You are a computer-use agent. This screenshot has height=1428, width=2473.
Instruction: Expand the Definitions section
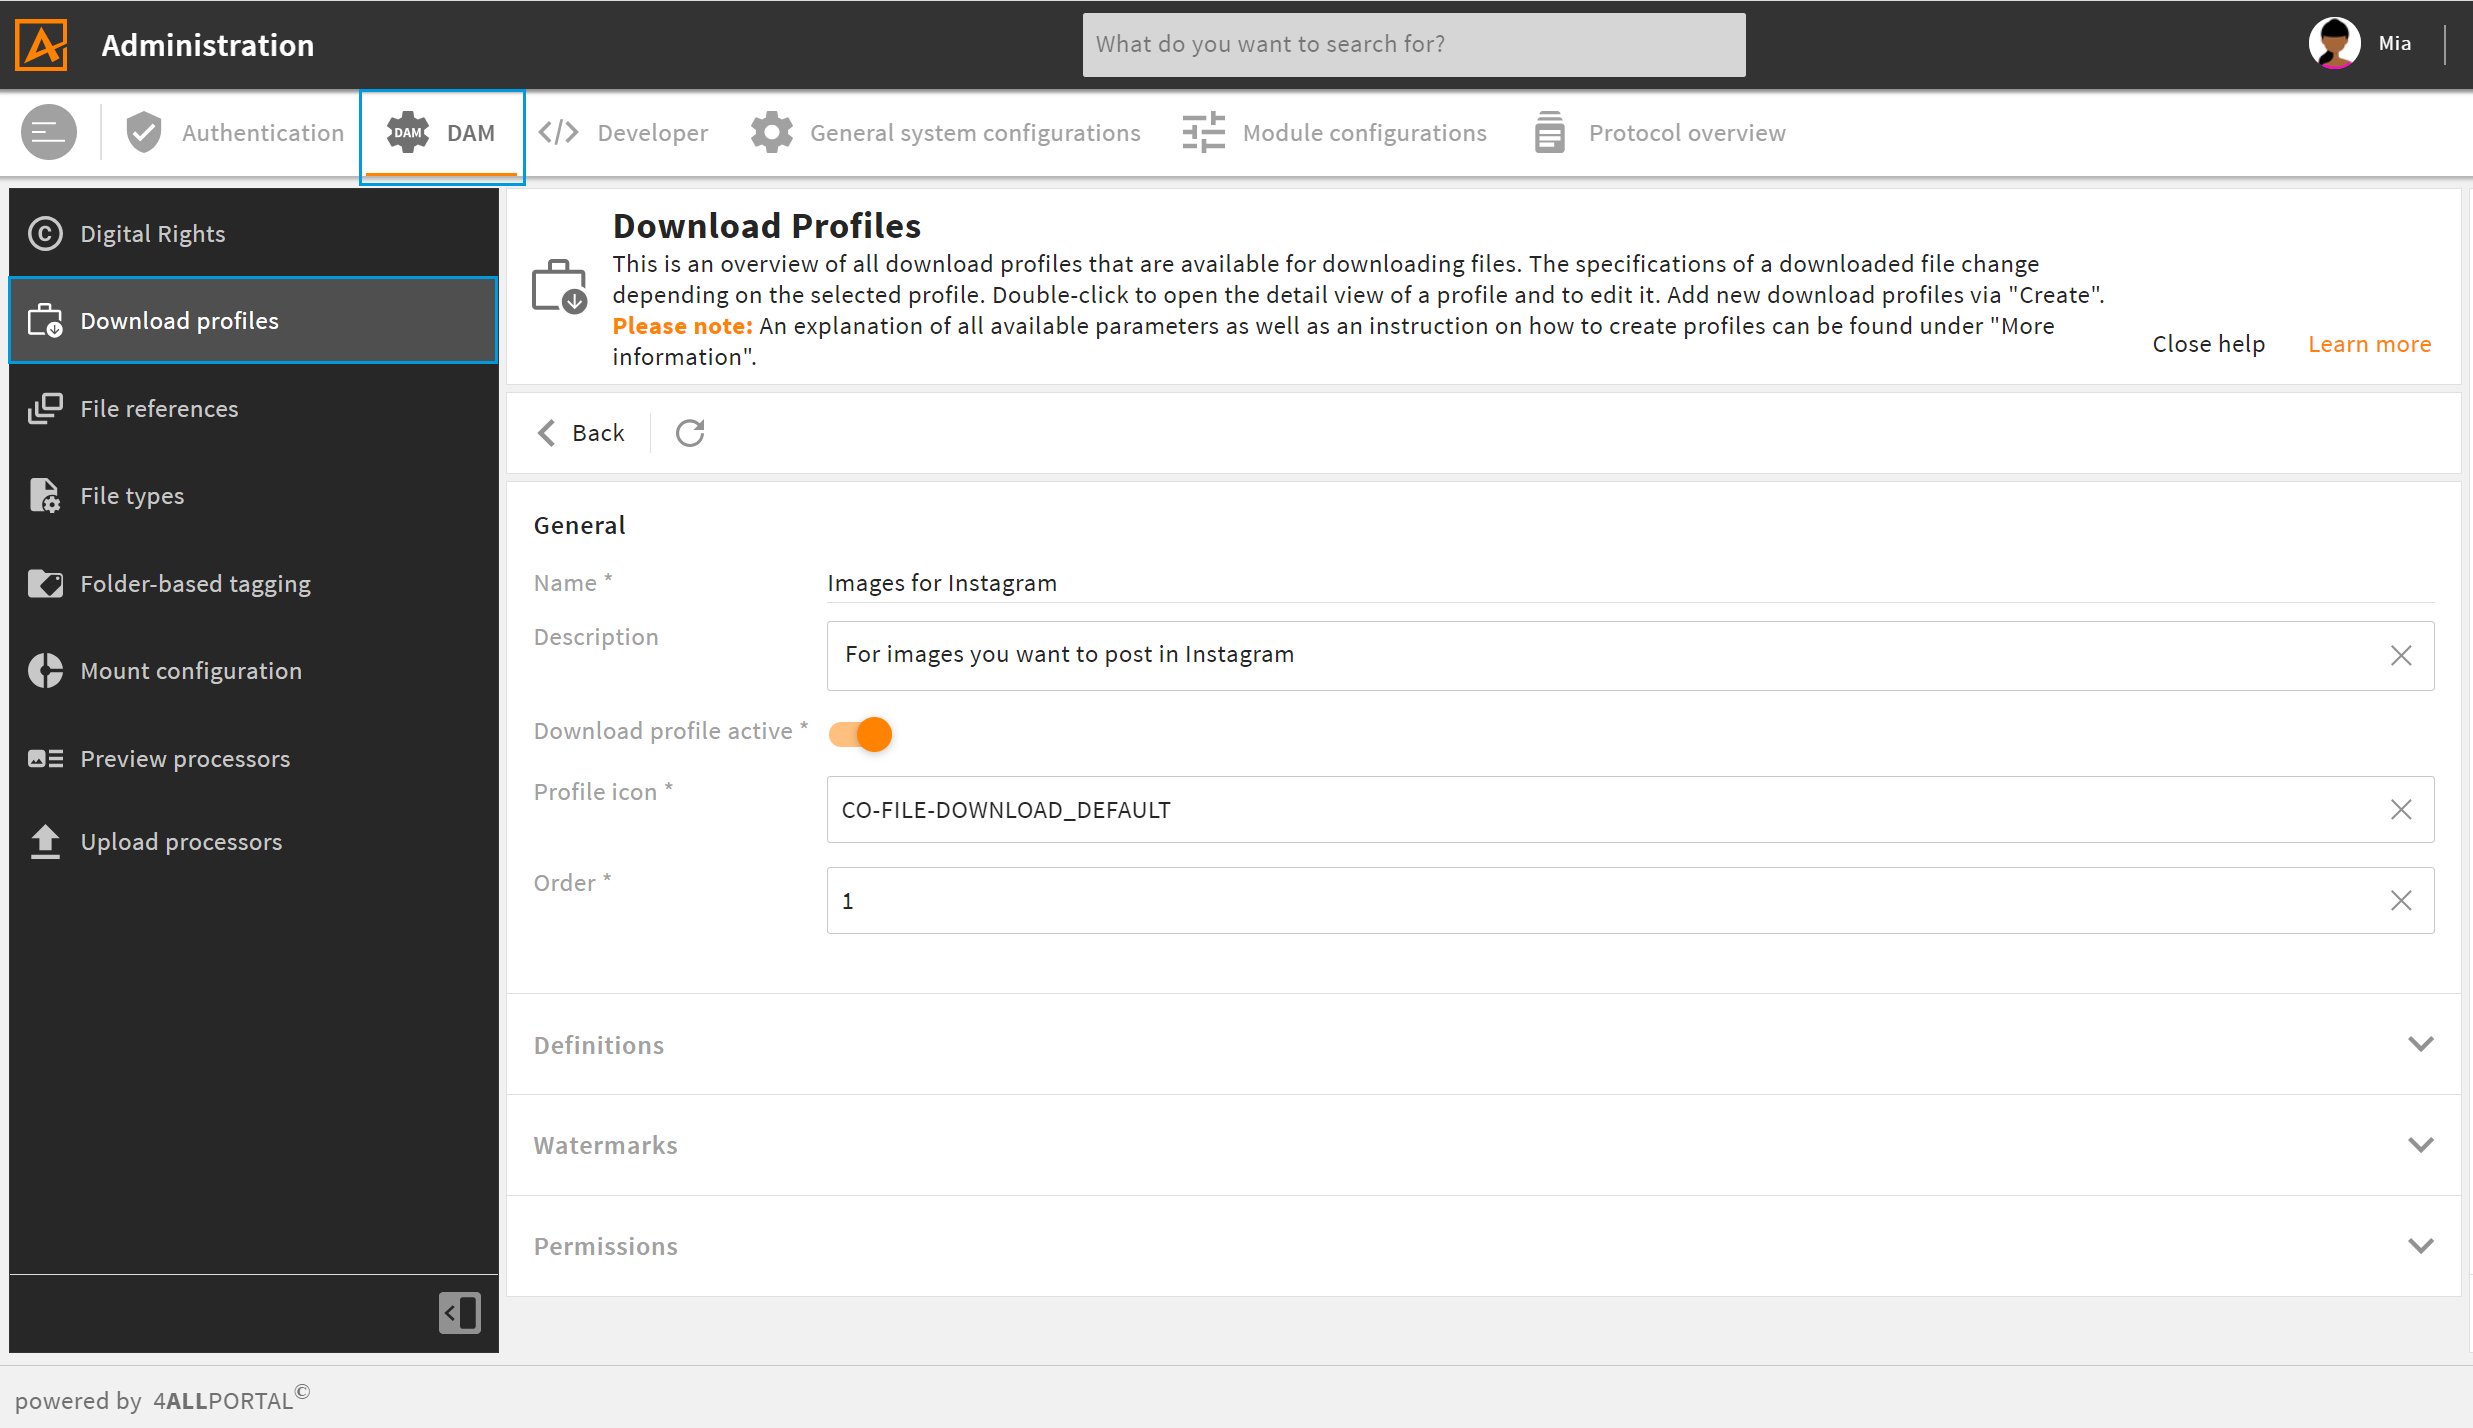(x=1483, y=1044)
